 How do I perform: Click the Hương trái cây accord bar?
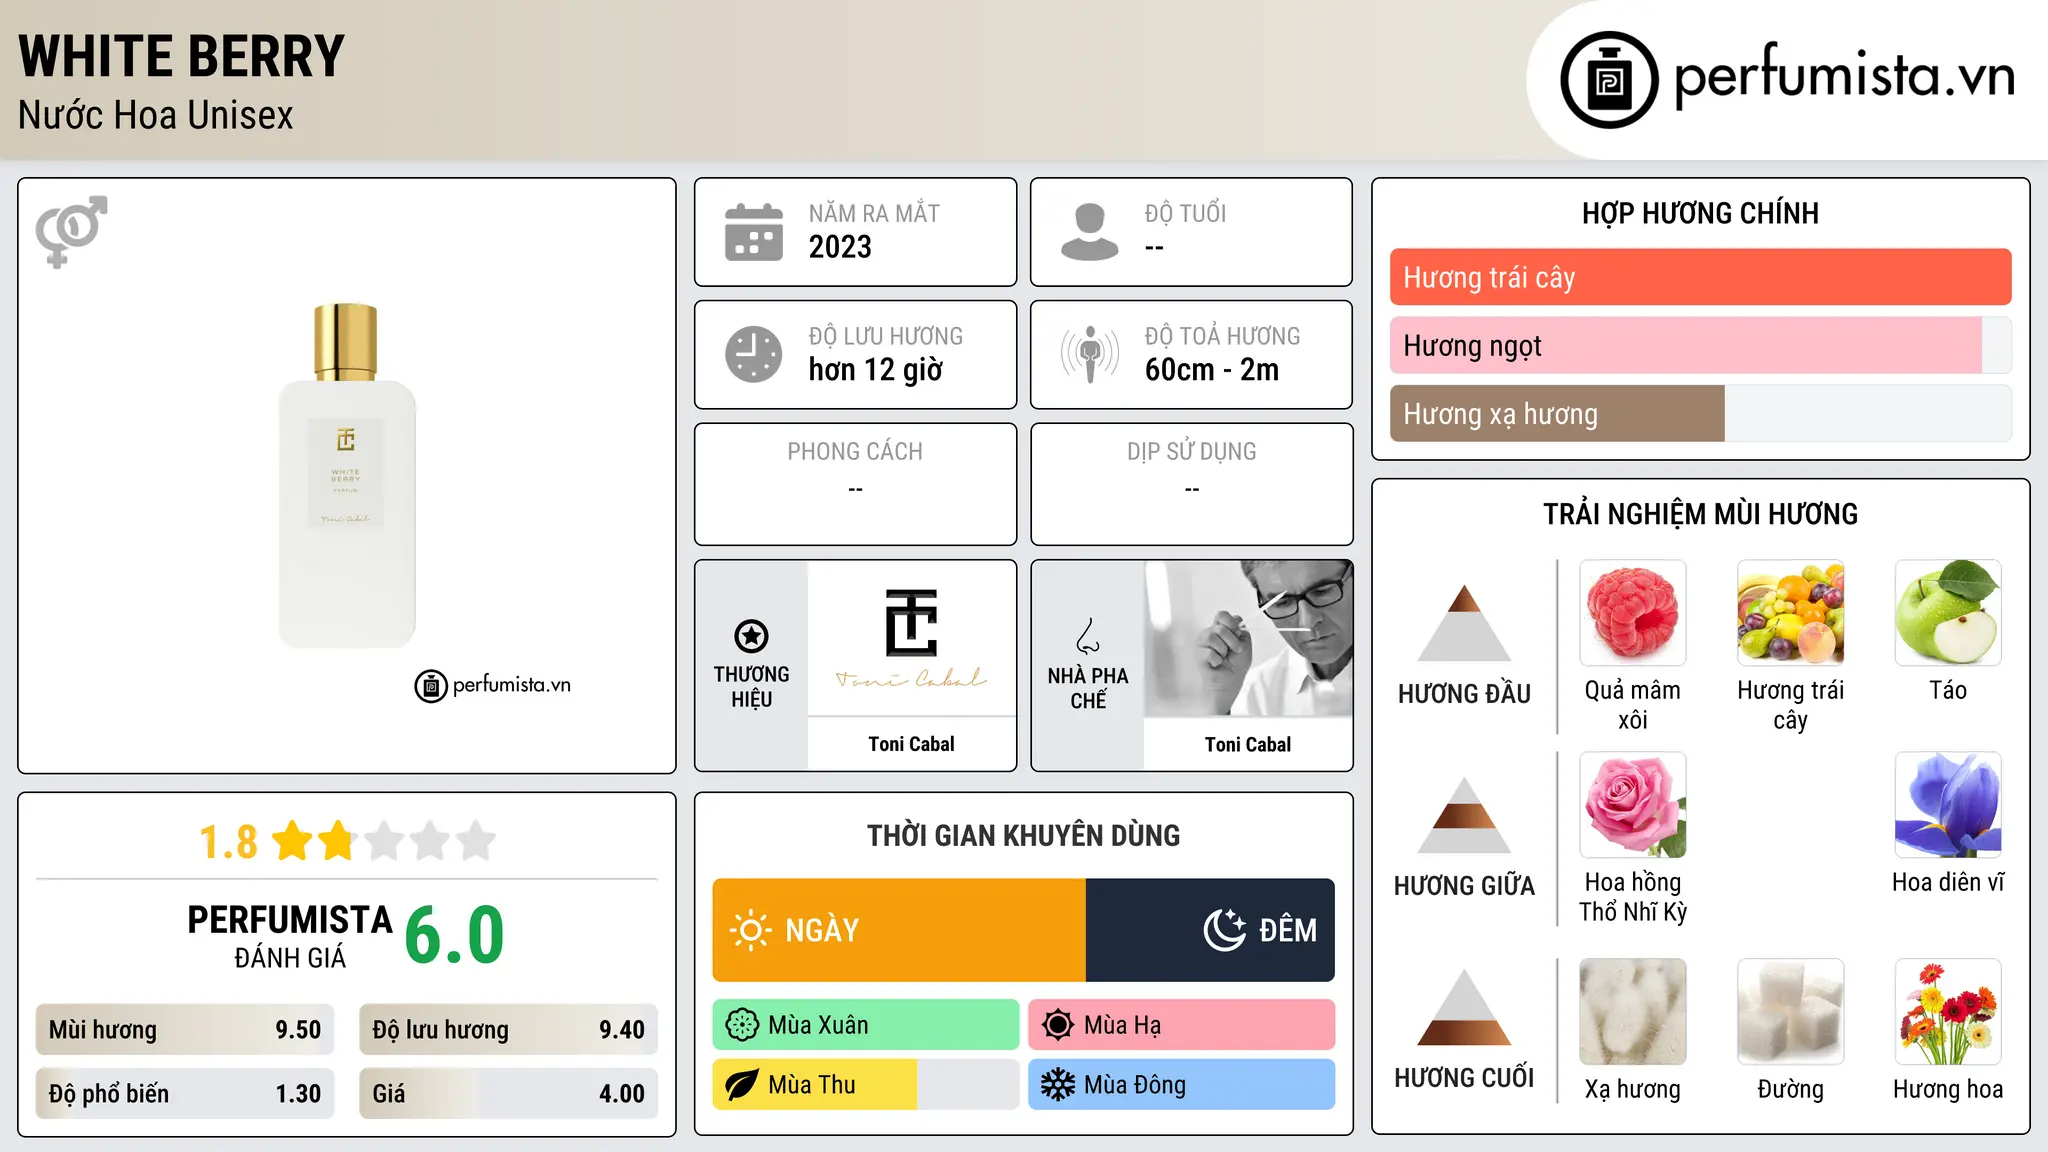click(1700, 277)
